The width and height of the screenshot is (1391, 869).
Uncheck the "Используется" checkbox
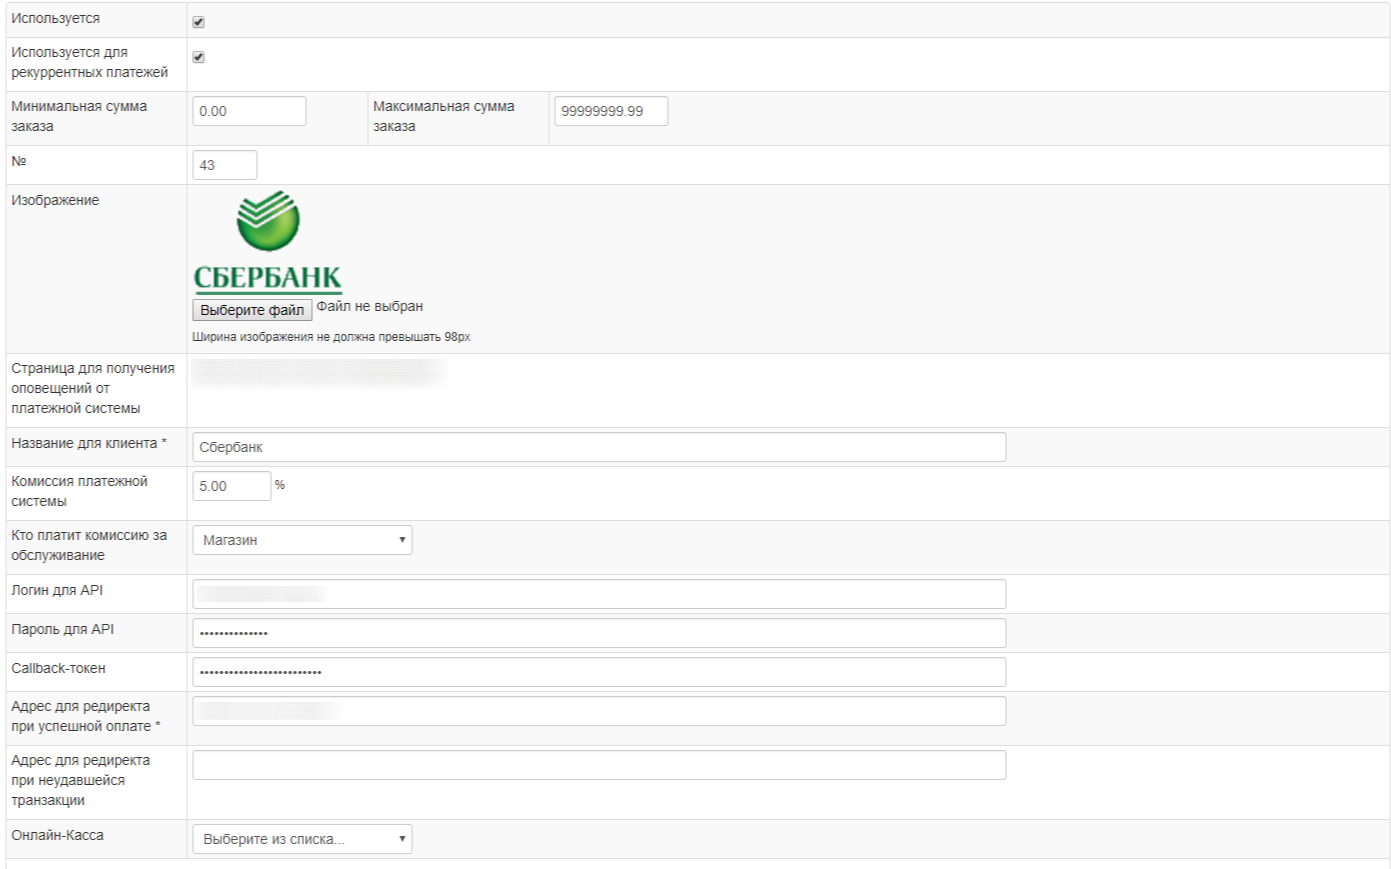point(198,22)
